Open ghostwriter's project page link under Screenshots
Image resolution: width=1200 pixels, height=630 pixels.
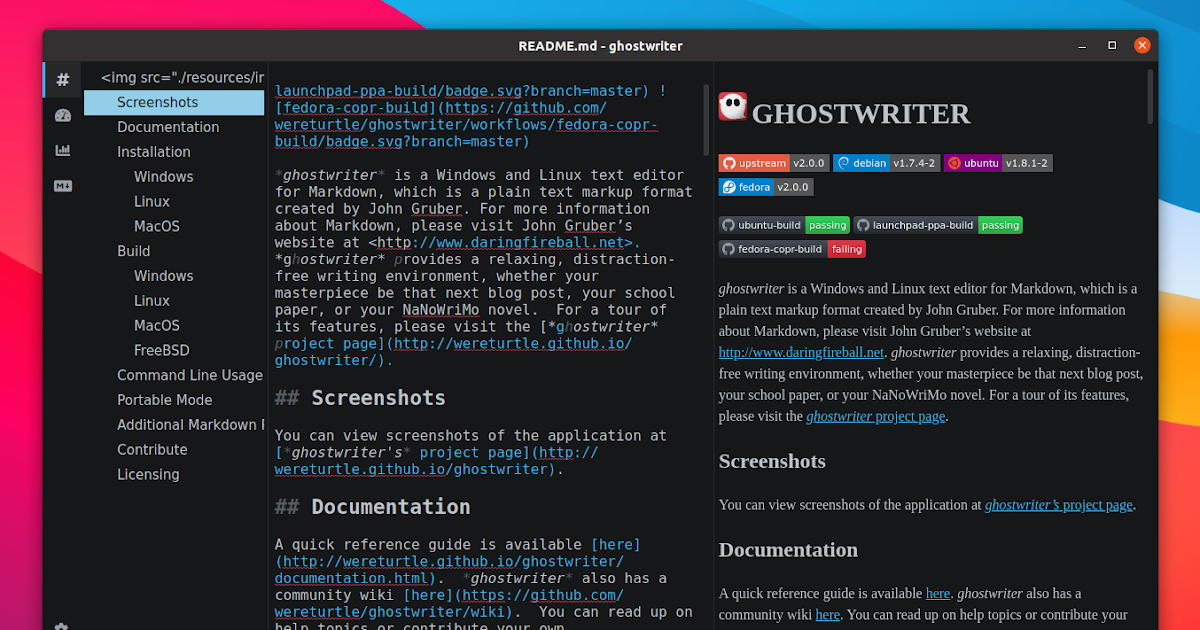(1059, 505)
